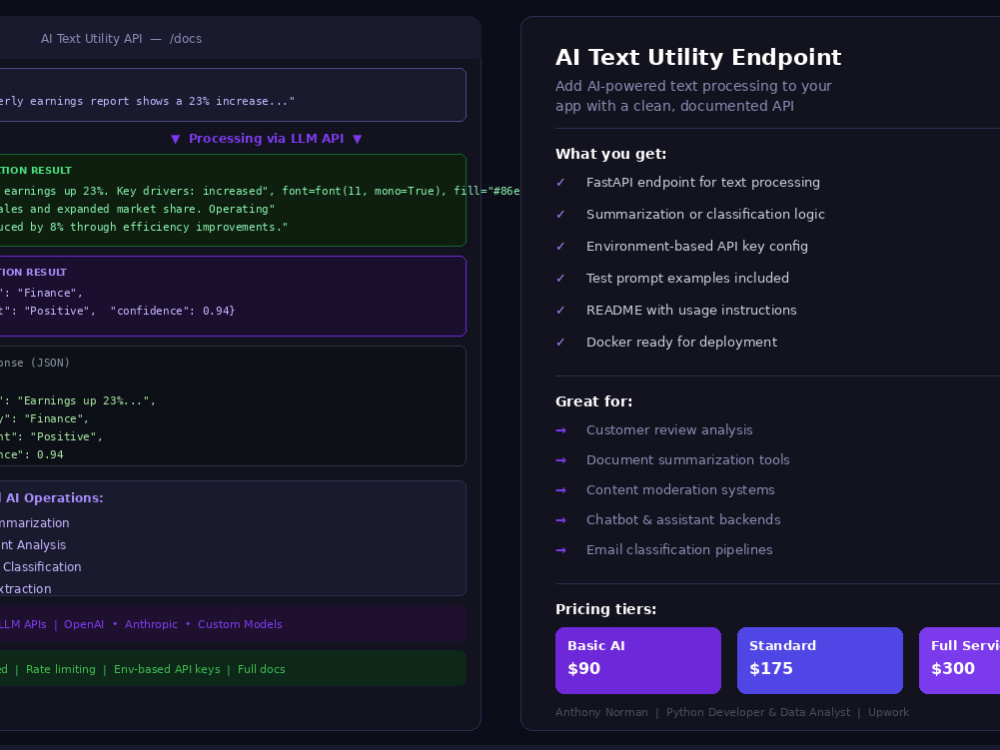
Task: Click the Upwork text in footer
Action: (x=888, y=712)
